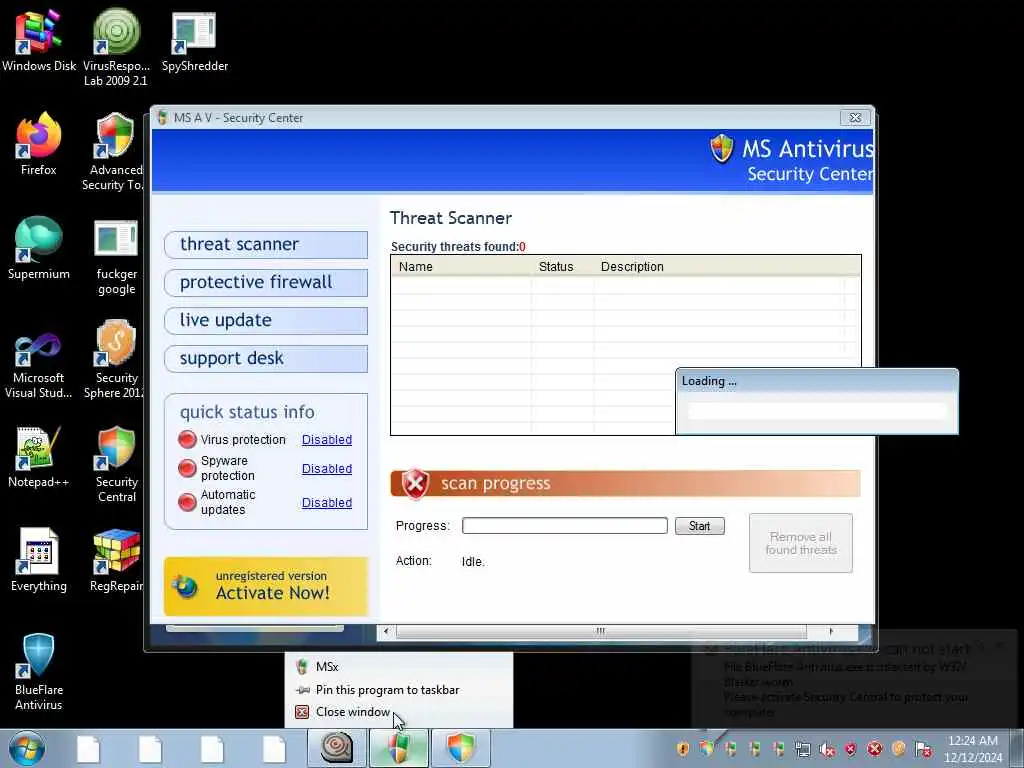1024x768 pixels.
Task: Launch Supermium from the desktop
Action: click(39, 248)
